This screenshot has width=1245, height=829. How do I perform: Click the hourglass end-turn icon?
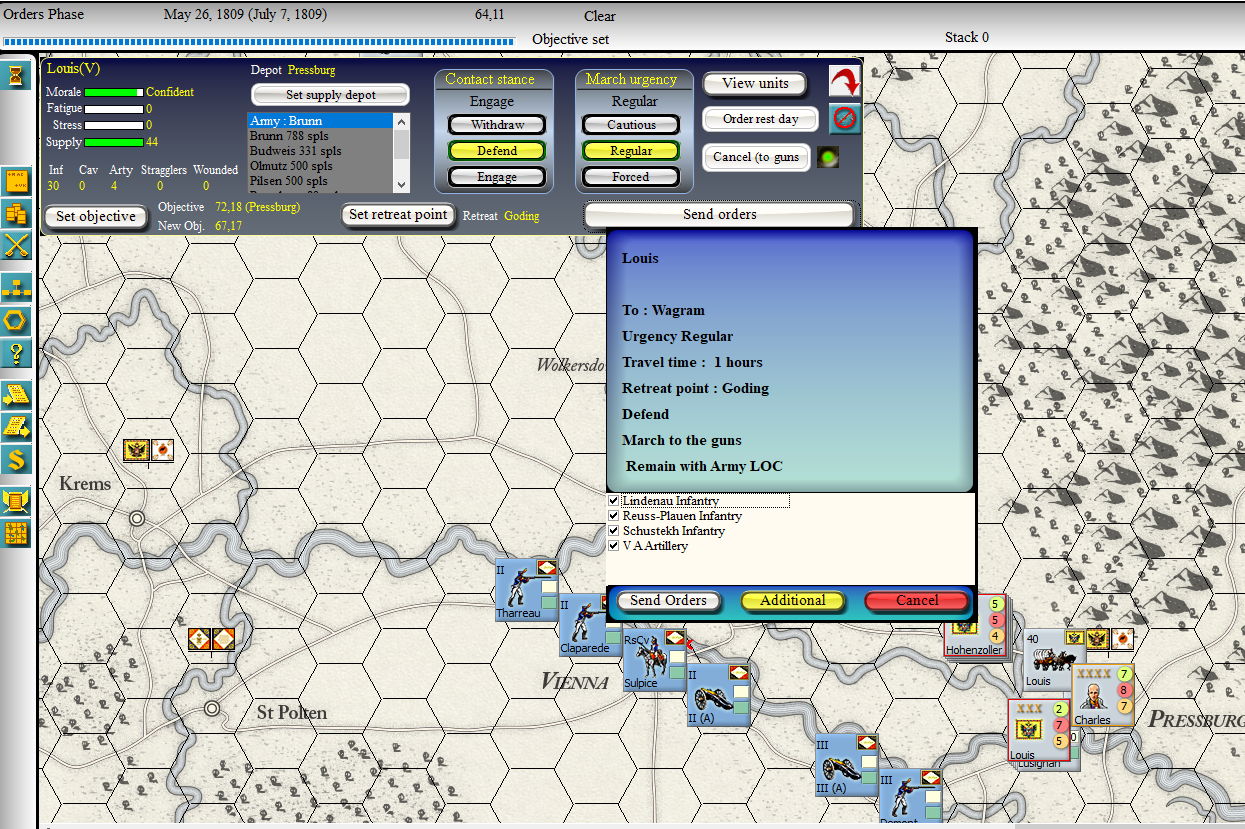click(x=16, y=76)
